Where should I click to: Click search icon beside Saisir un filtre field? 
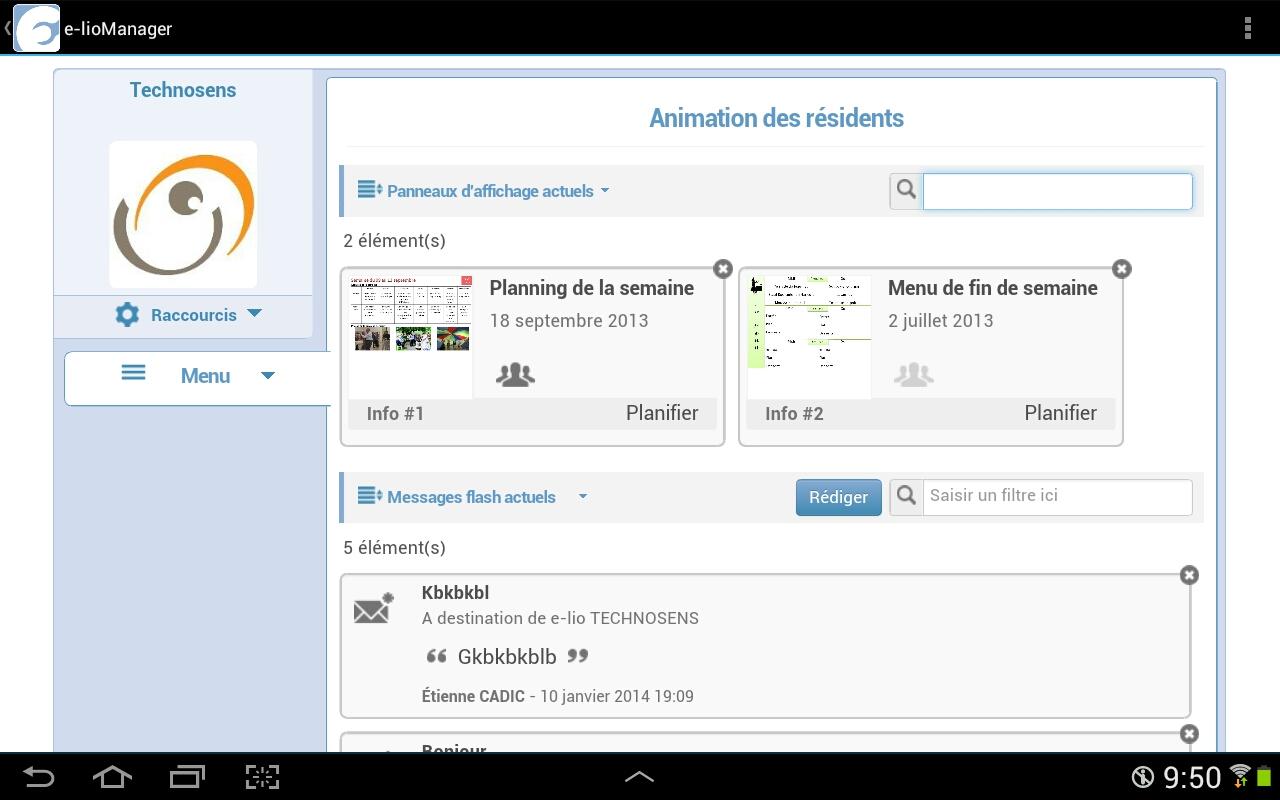(906, 497)
